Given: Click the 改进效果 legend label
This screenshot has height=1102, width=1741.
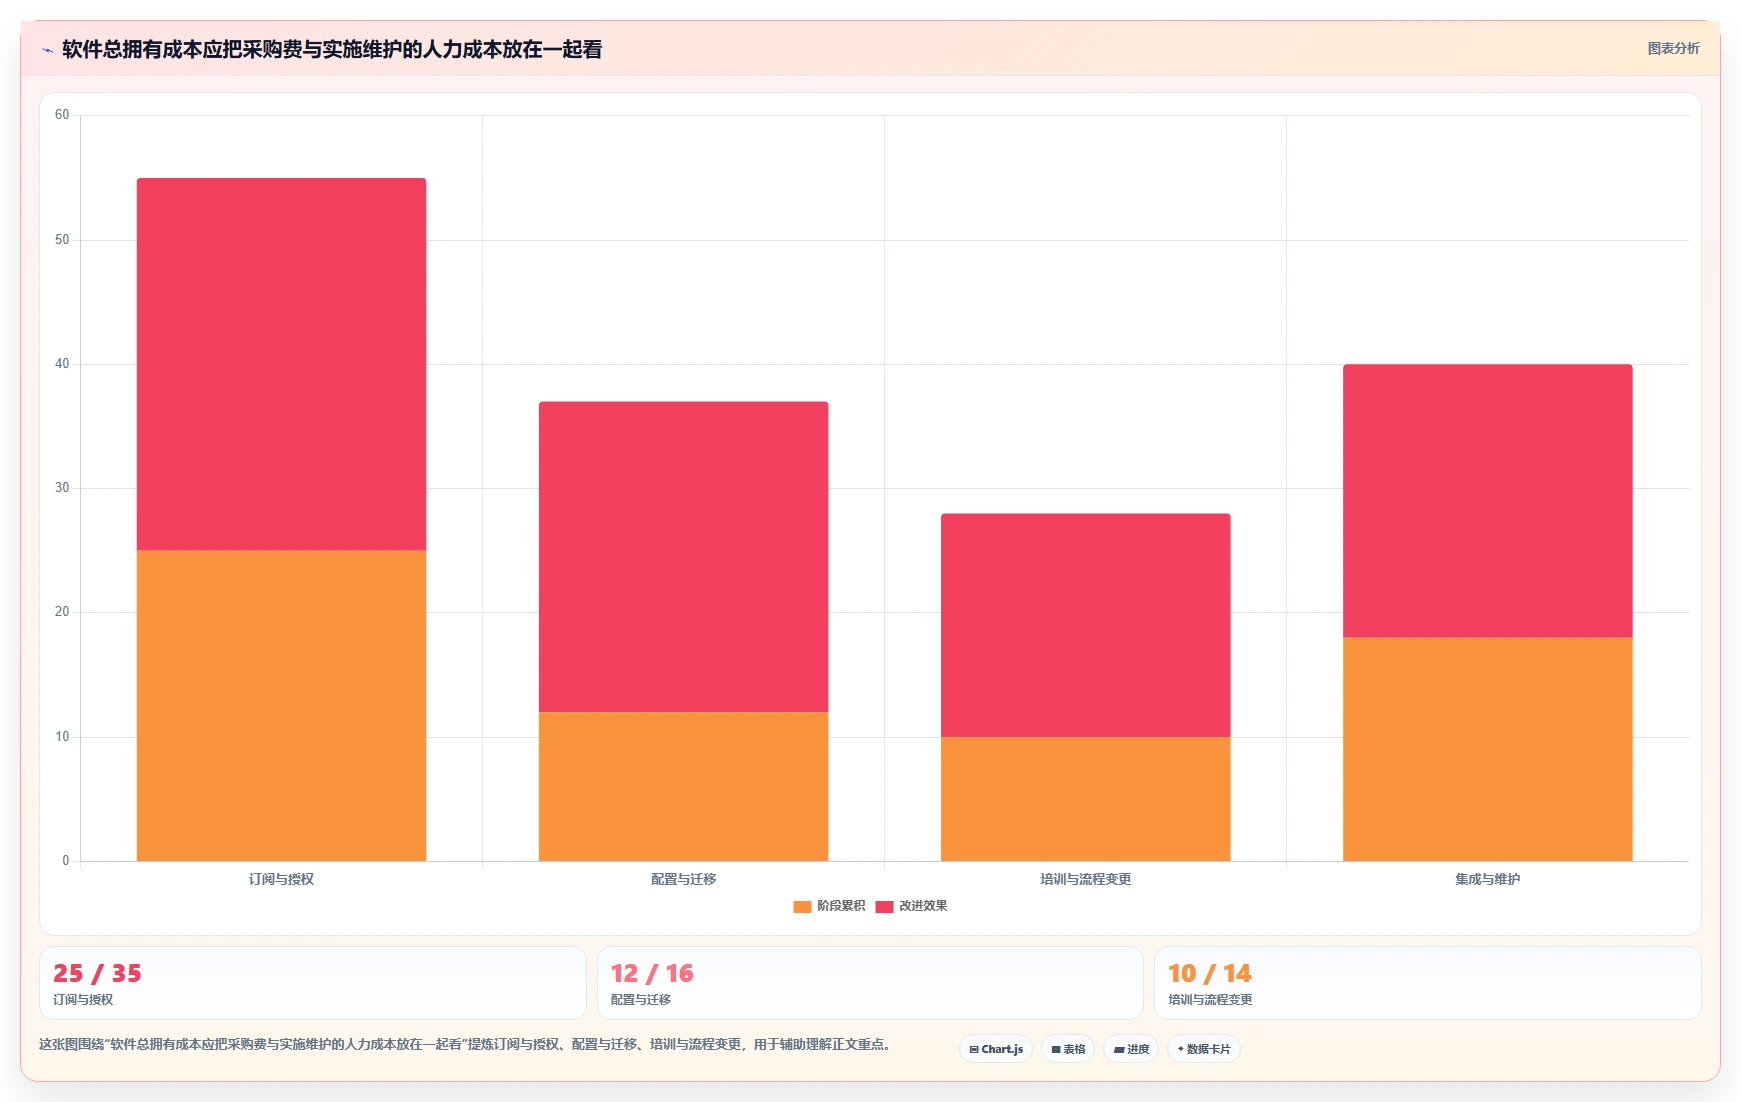Looking at the screenshot, I should tap(923, 906).
